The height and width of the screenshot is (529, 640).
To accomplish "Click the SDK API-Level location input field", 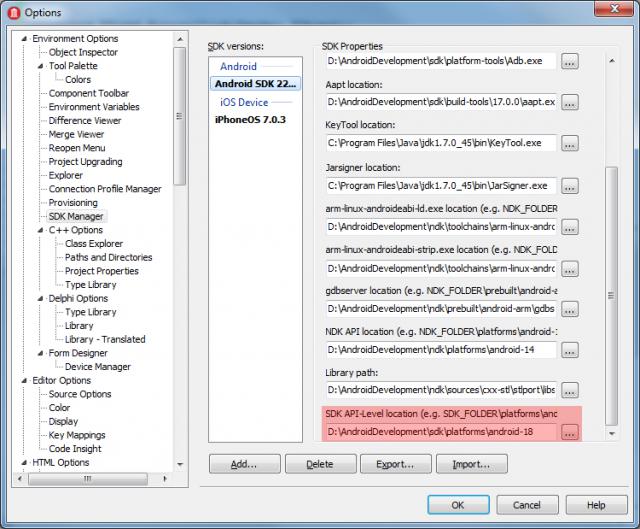I will pos(441,432).
